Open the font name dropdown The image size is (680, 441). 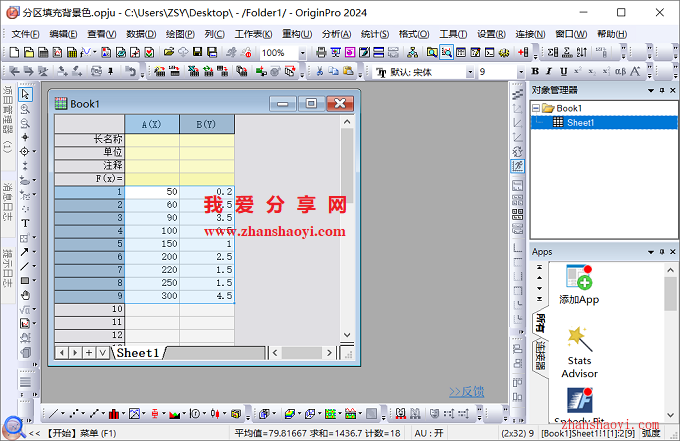click(470, 72)
